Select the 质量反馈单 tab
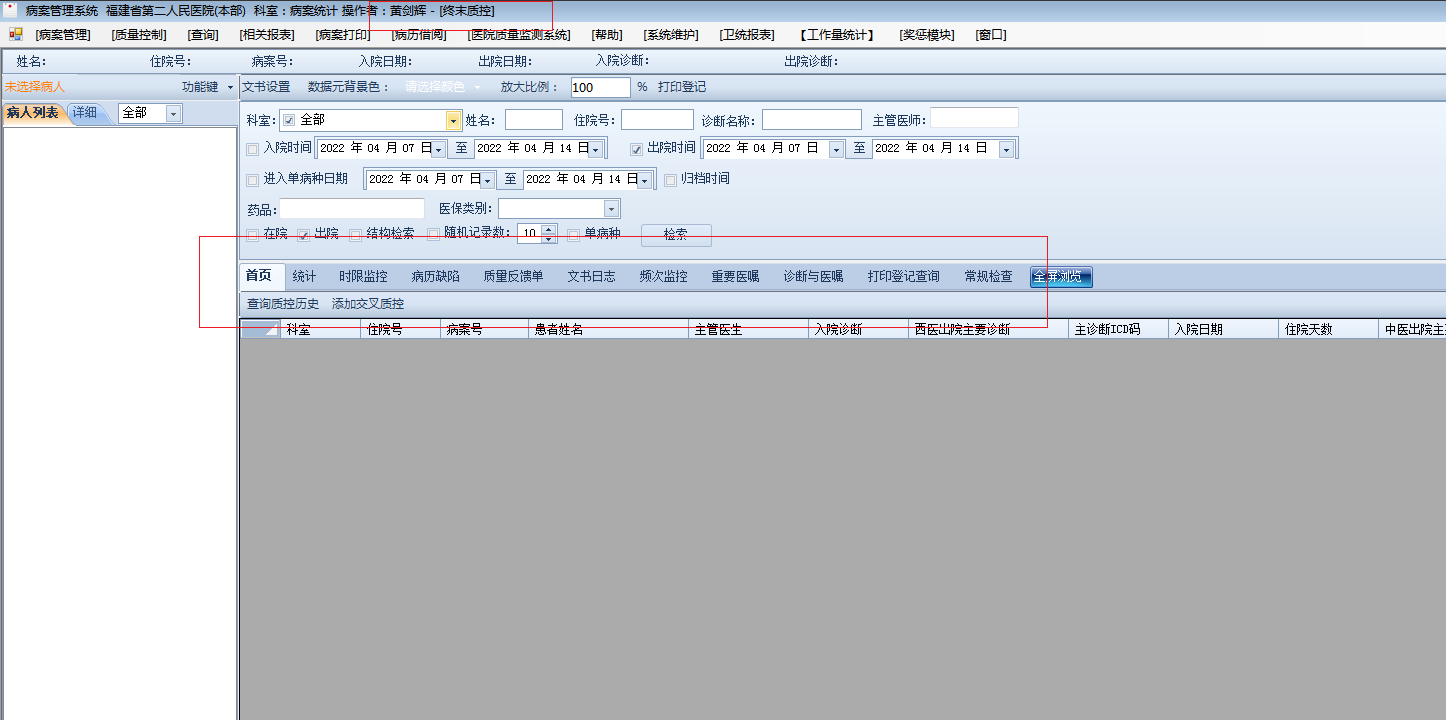 (513, 276)
